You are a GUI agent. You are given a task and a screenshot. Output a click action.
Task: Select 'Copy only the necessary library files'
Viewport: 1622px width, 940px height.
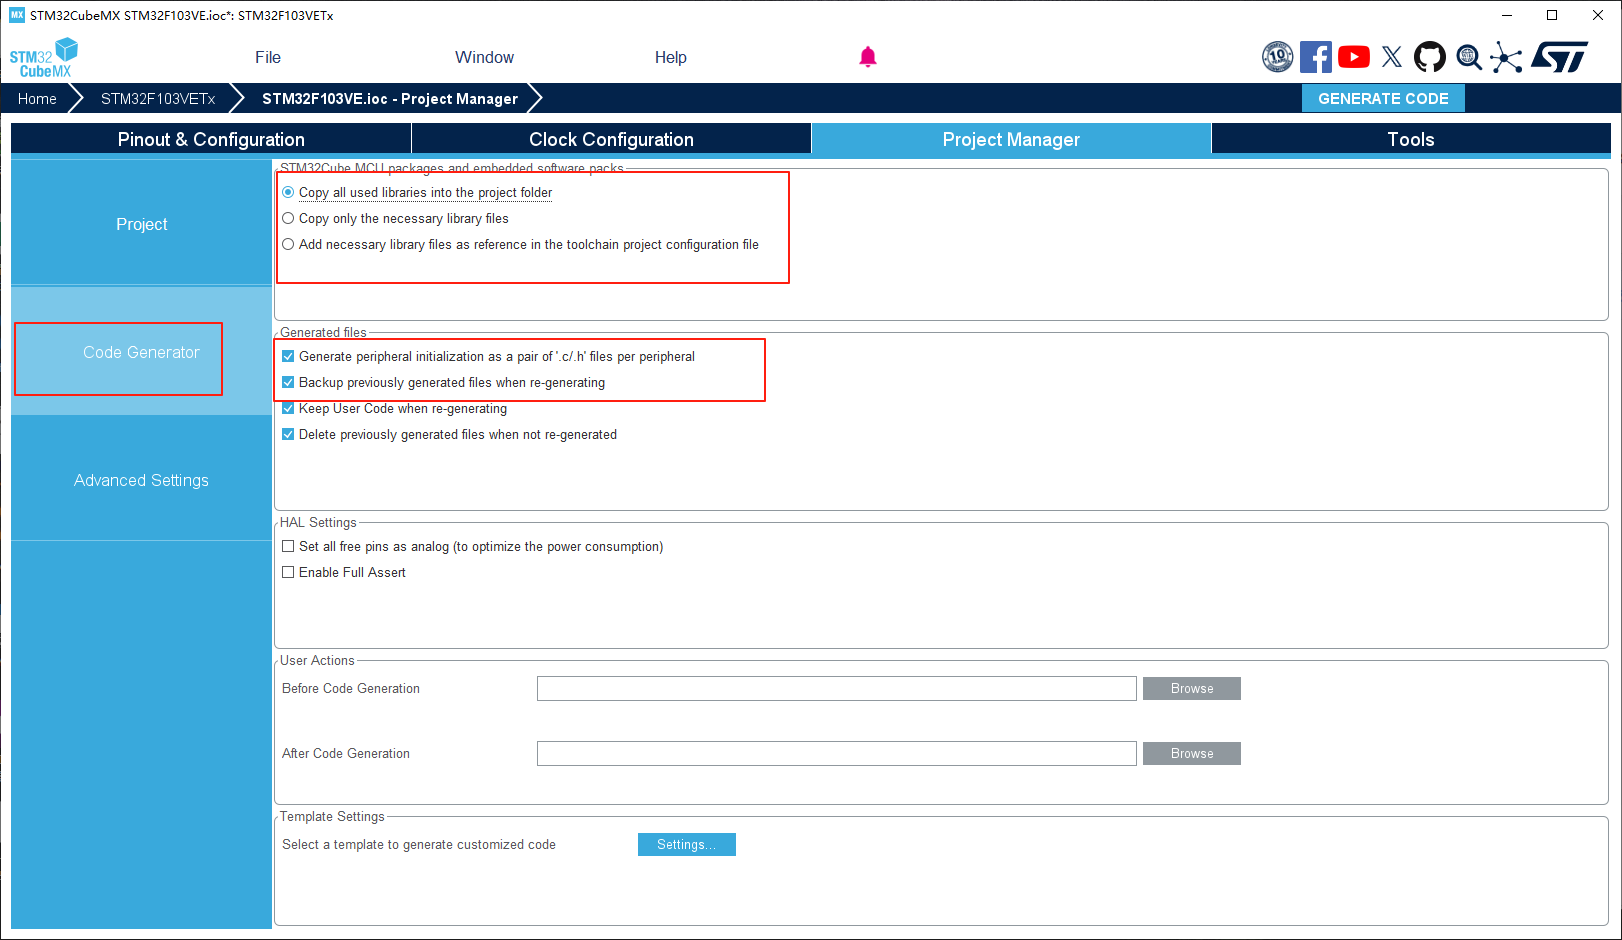(289, 219)
